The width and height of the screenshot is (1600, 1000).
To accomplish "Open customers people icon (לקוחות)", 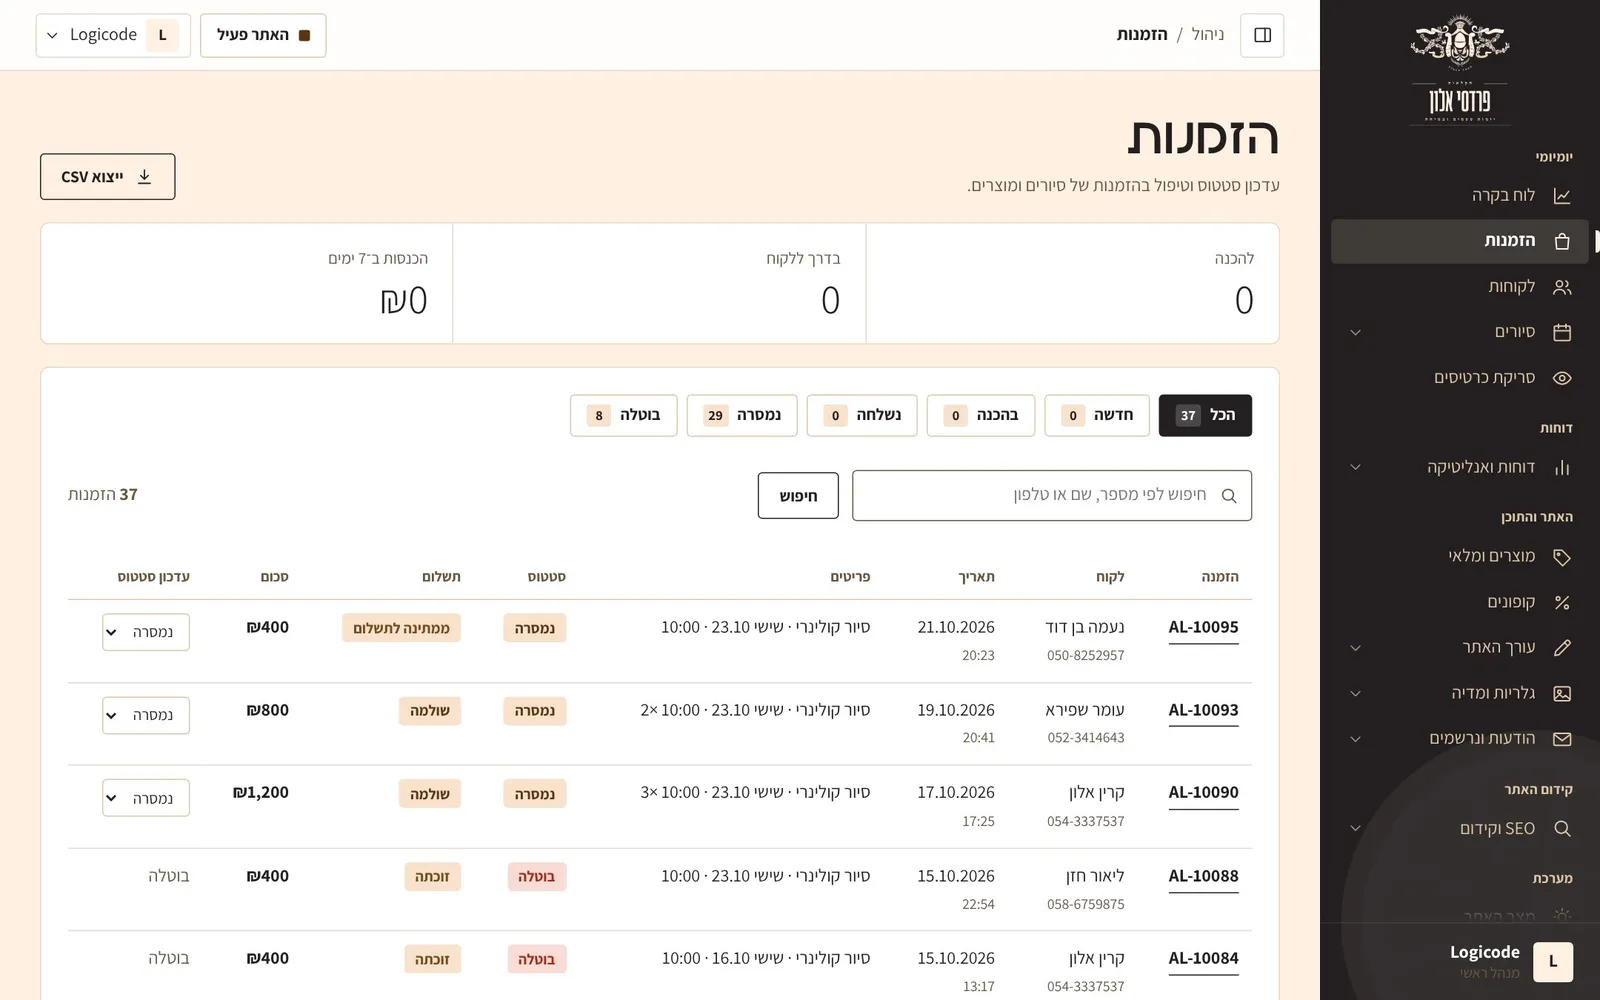I will [1562, 287].
